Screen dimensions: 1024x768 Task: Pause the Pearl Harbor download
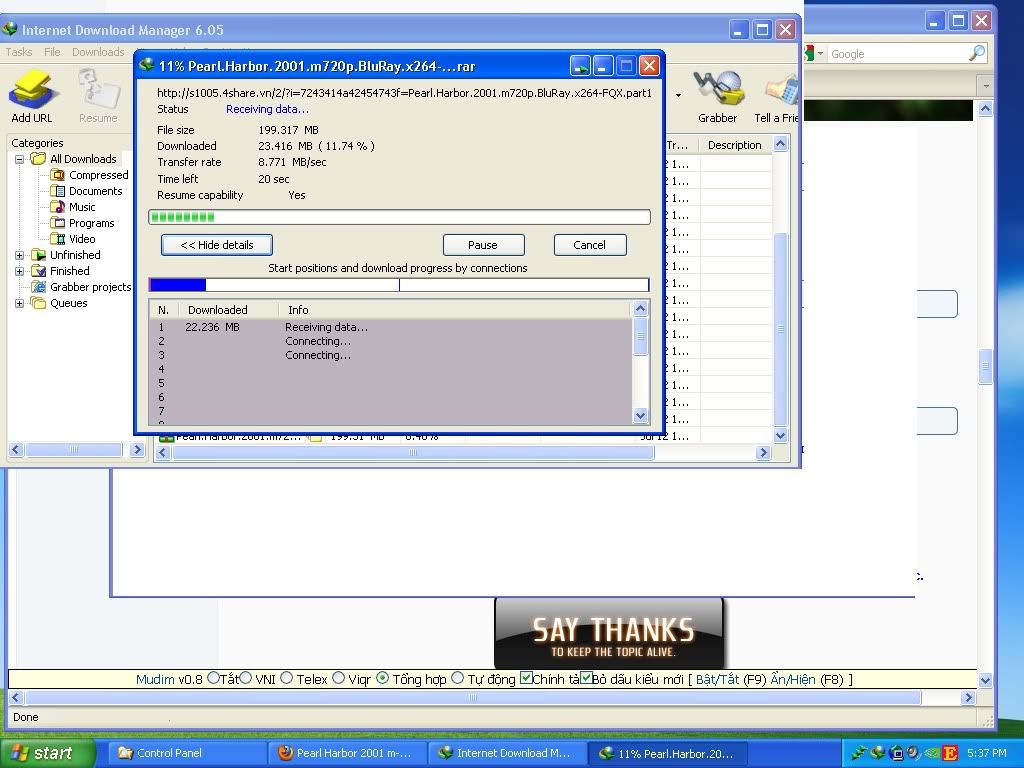click(x=483, y=245)
